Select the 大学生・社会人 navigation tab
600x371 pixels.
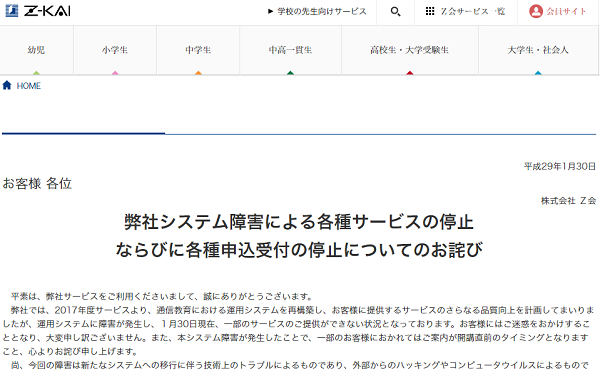tap(538, 50)
